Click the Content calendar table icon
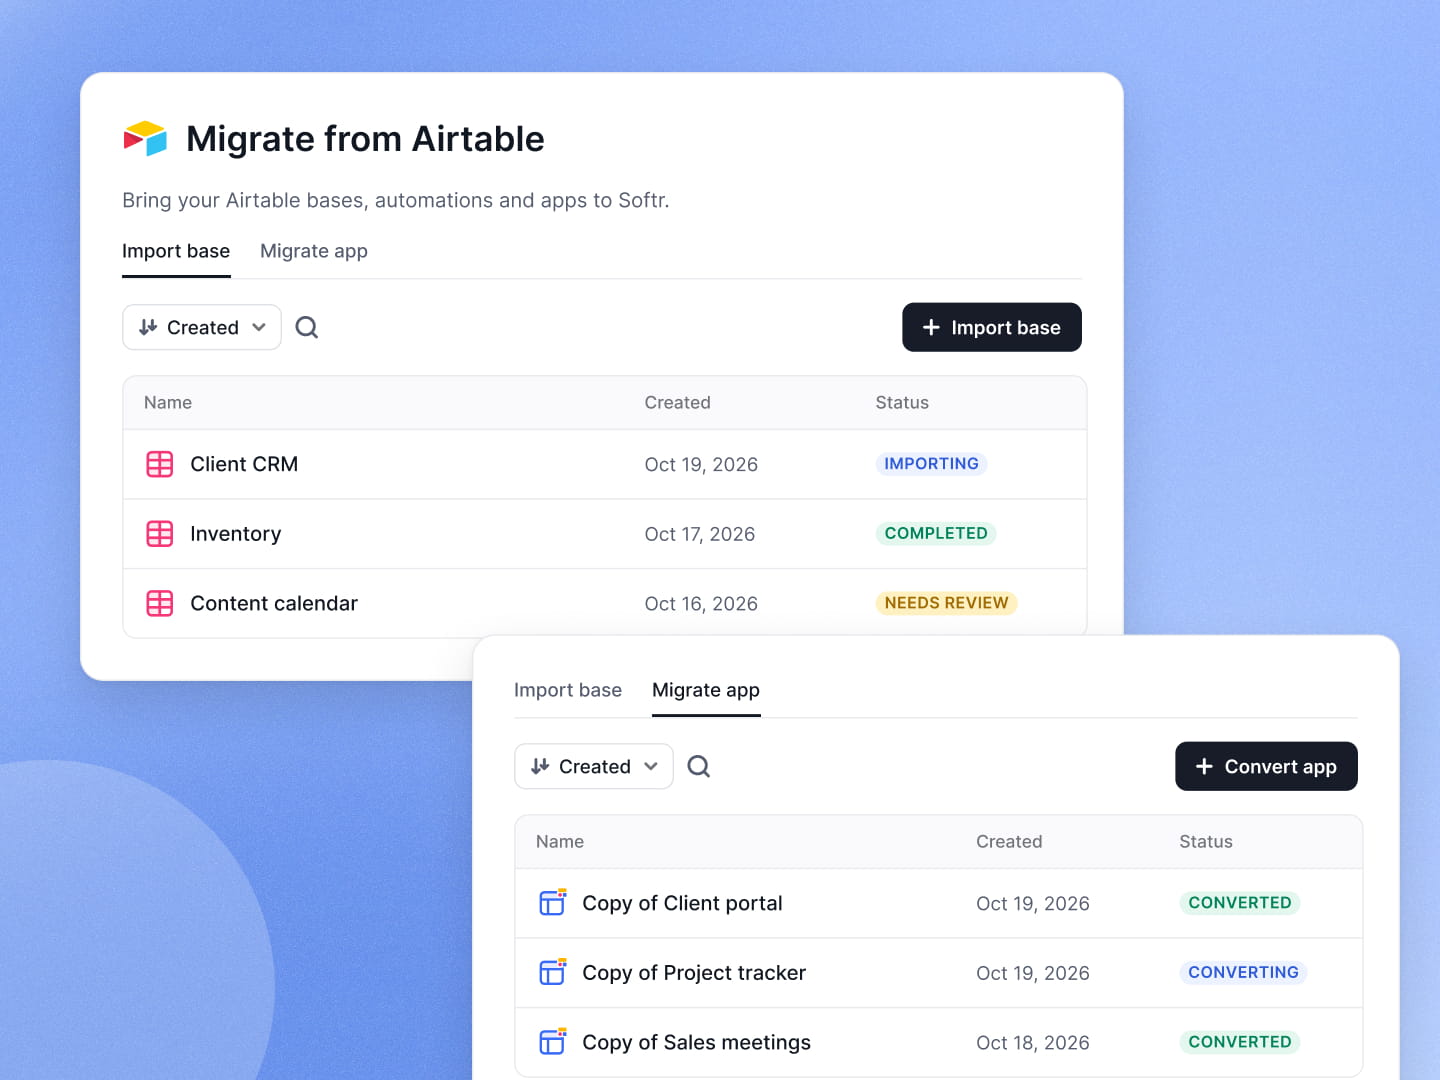 (x=160, y=603)
